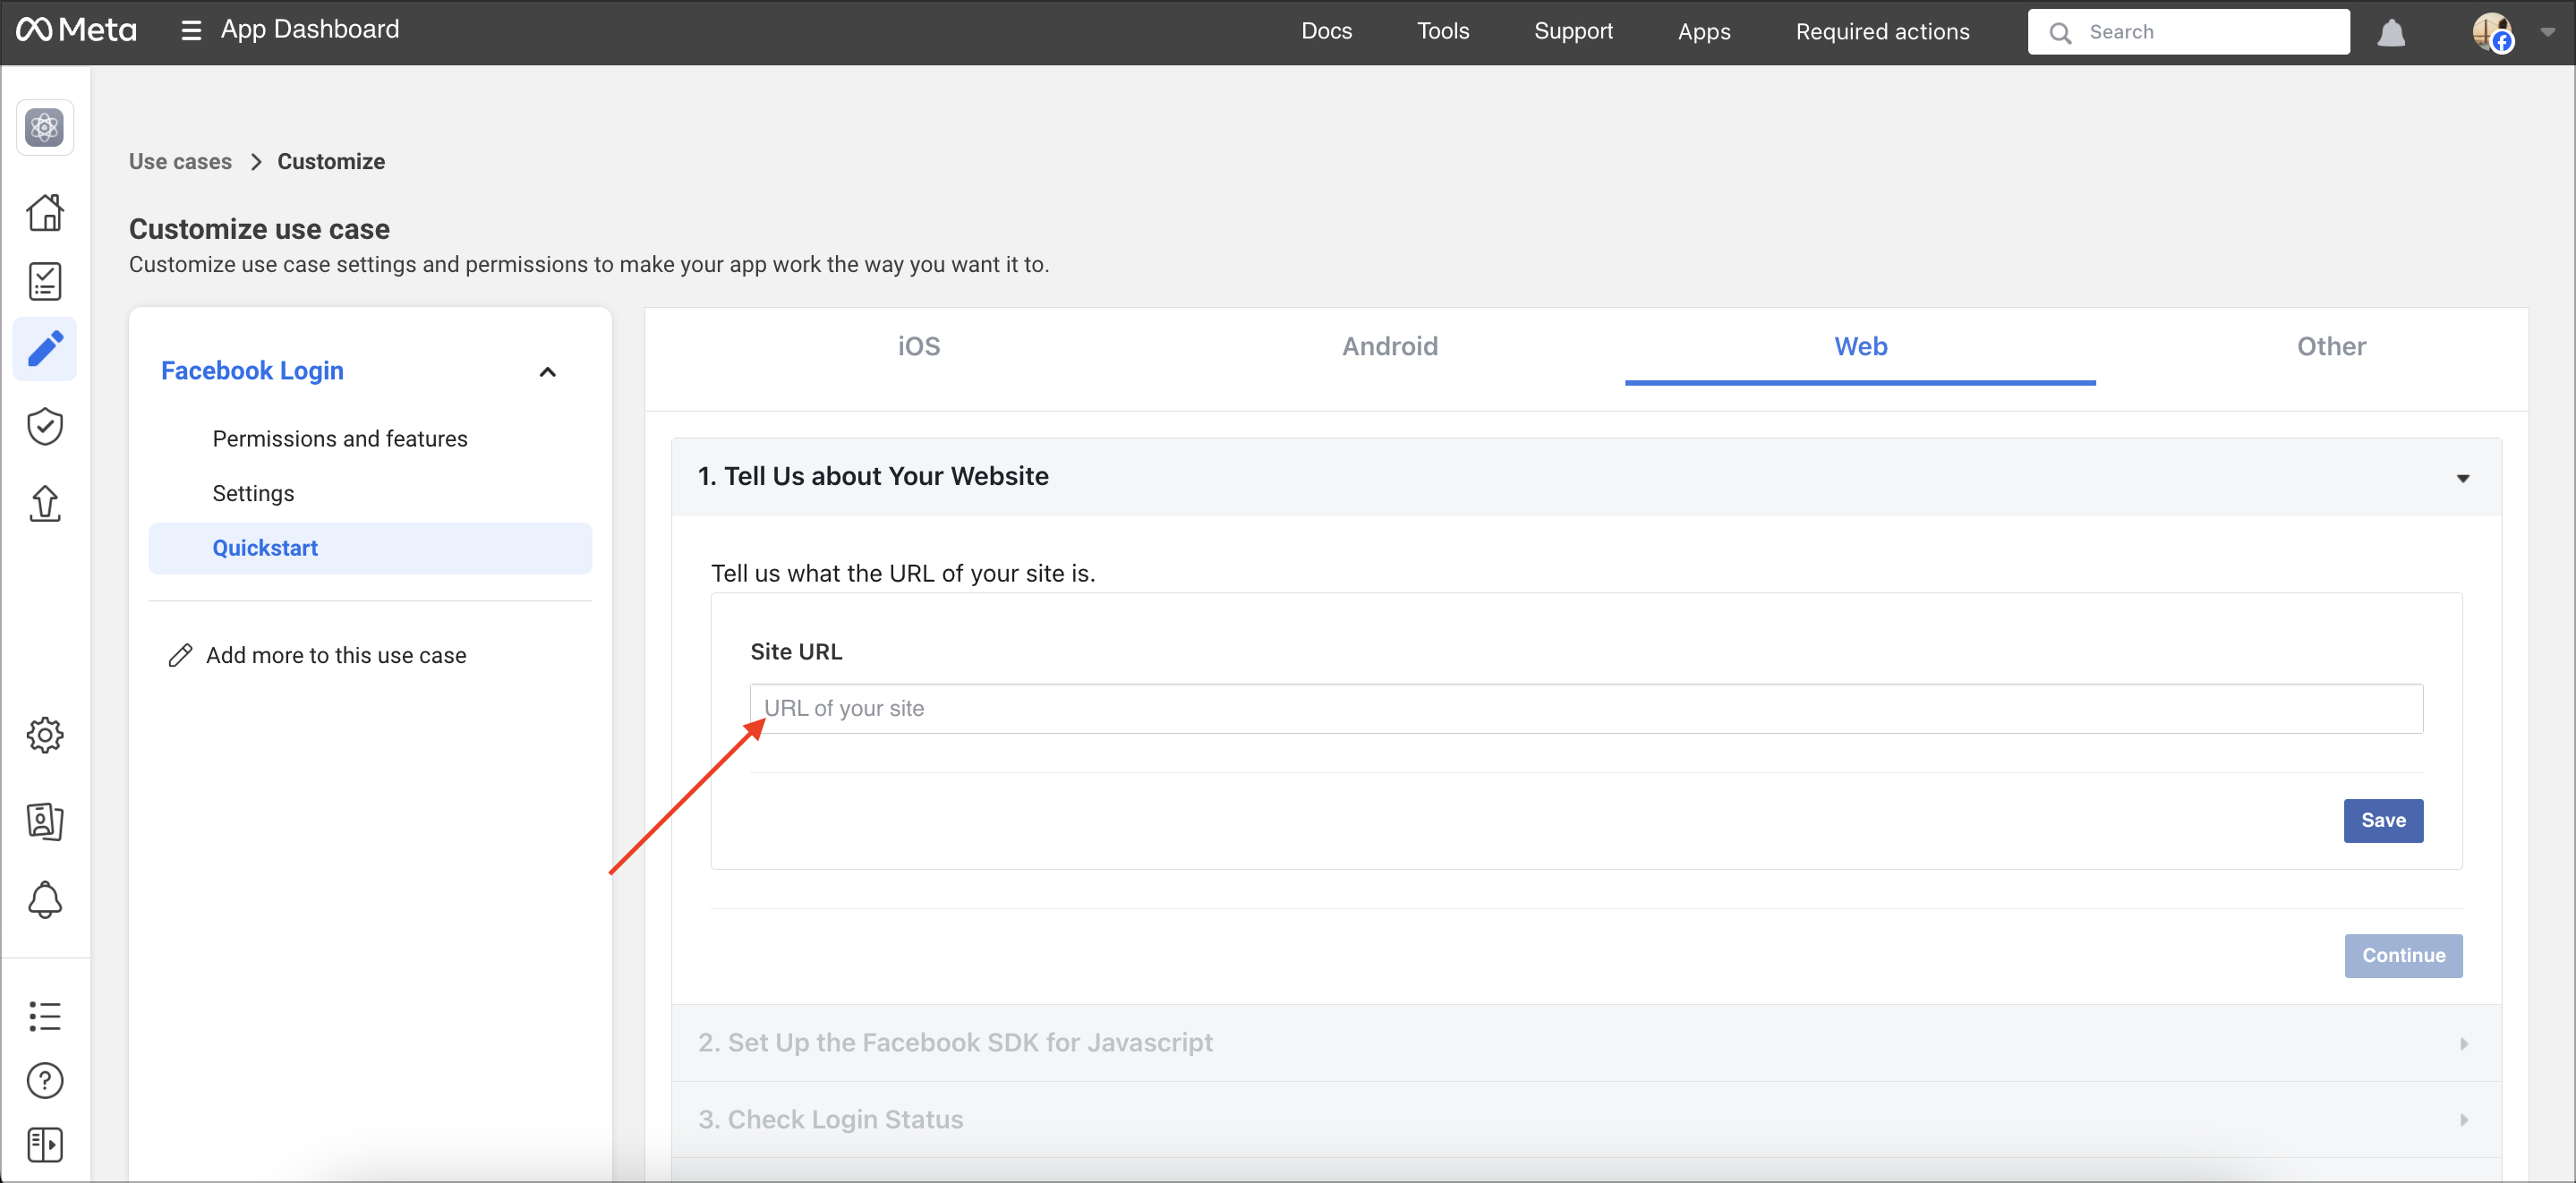Expand the Facebook SDK for Javascript arrow
The image size is (2576, 1183).
click(x=2464, y=1043)
